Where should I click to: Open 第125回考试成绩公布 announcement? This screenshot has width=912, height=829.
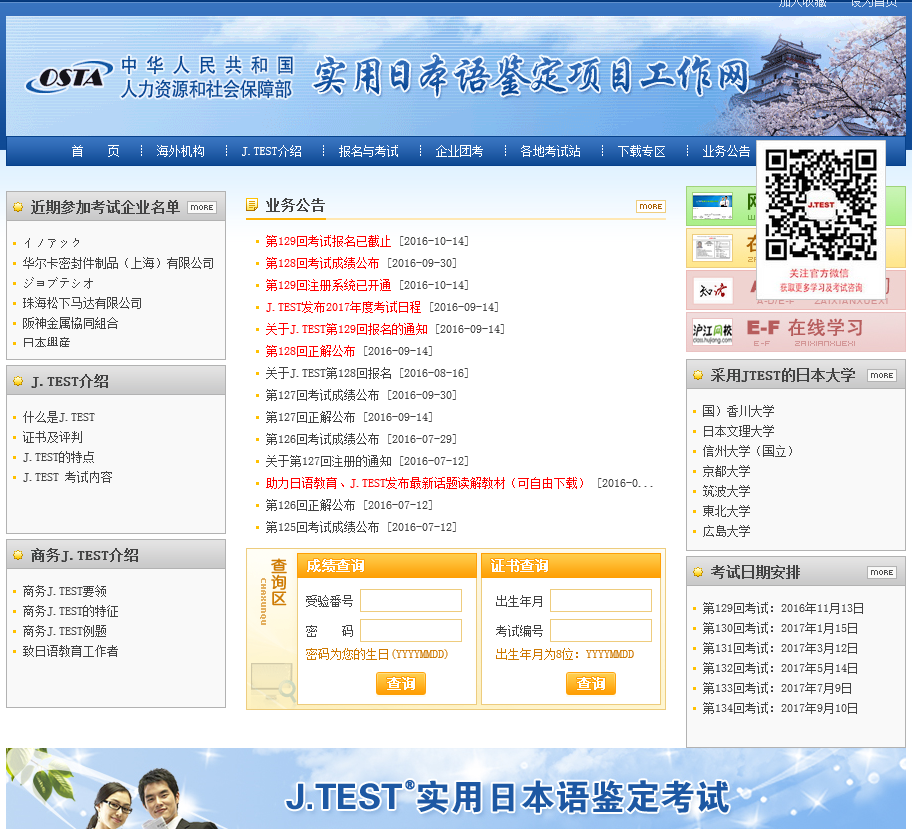(x=322, y=528)
